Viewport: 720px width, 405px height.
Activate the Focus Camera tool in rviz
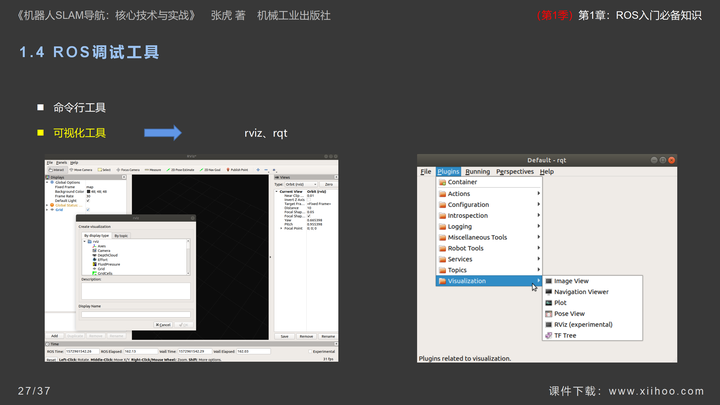click(x=128, y=170)
